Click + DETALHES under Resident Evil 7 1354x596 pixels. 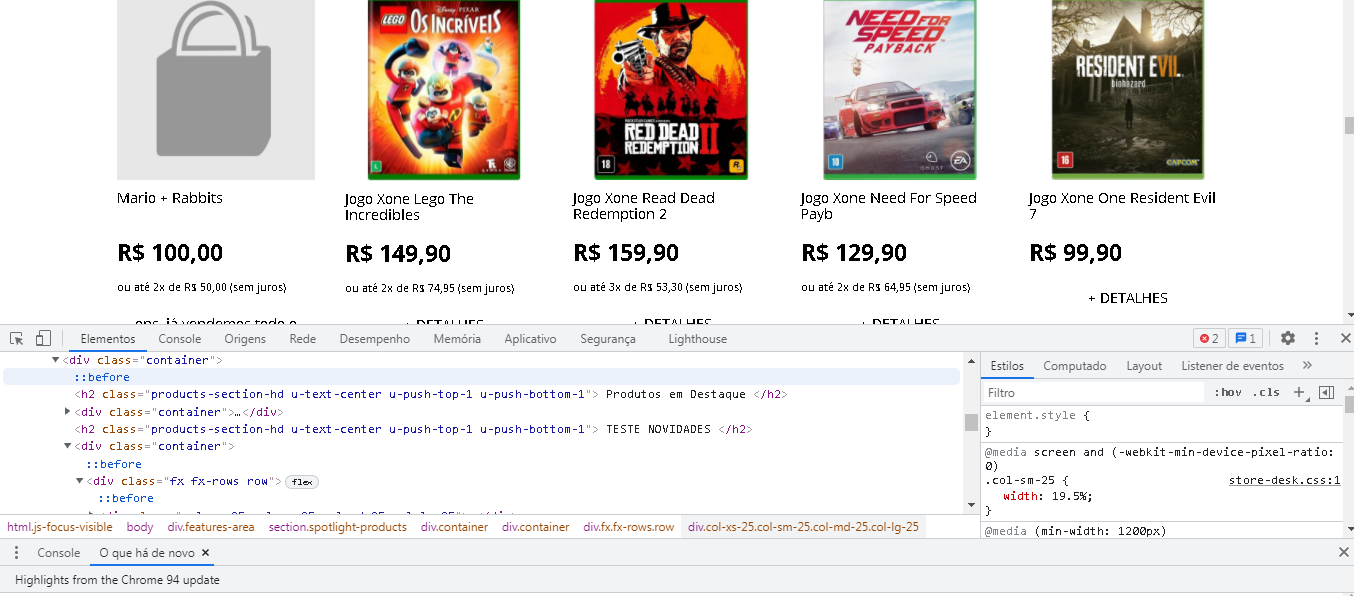[1128, 298]
